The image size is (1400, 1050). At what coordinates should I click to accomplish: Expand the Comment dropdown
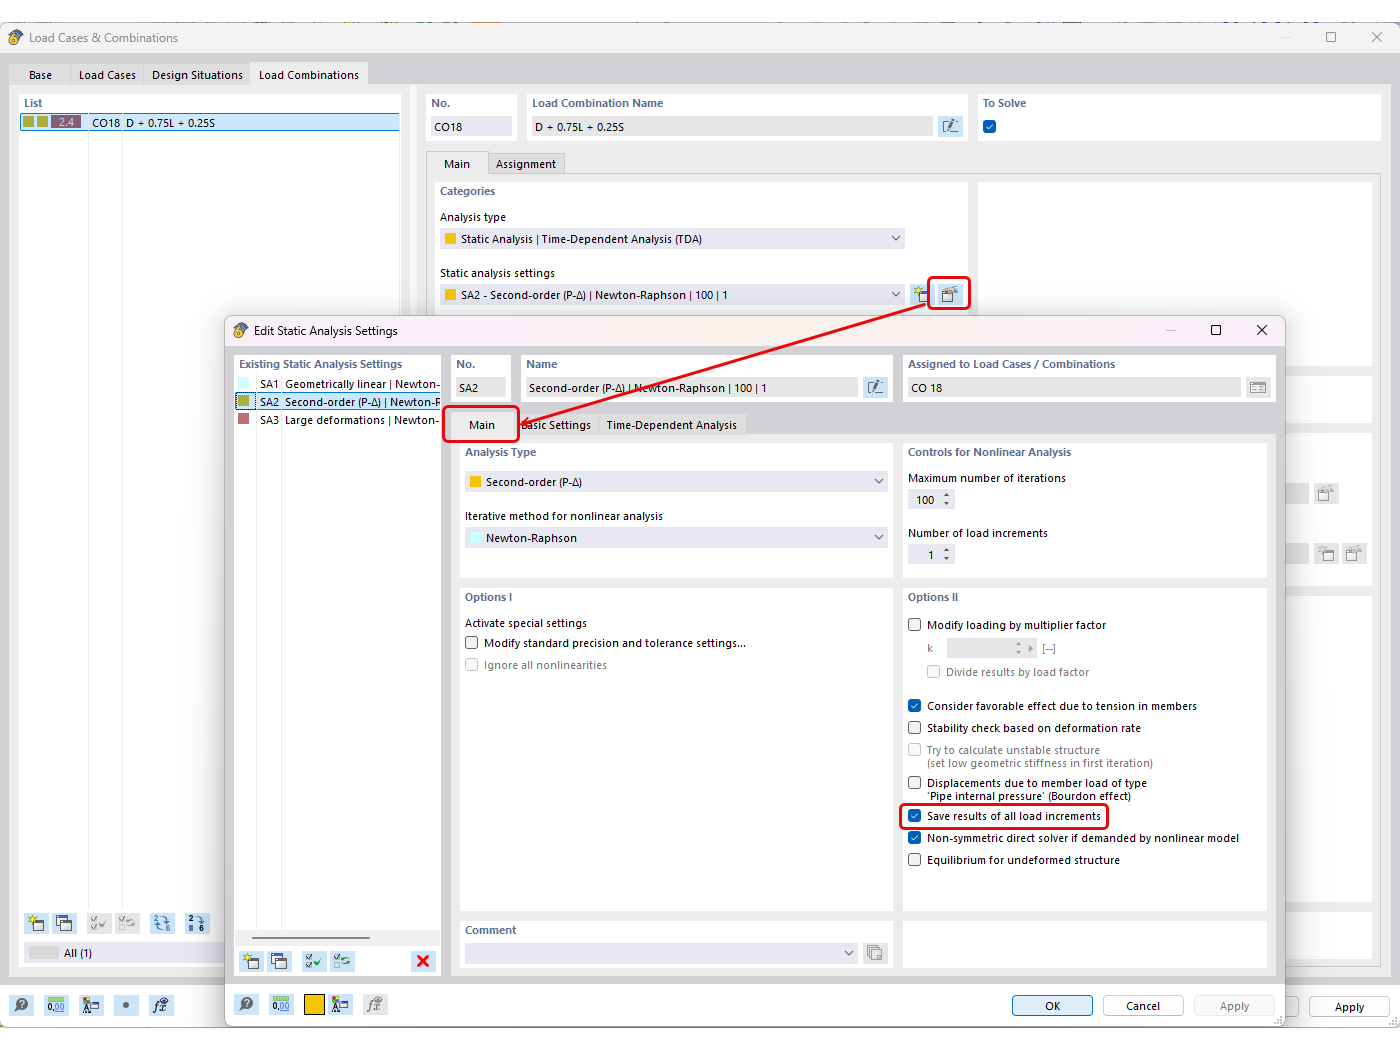[847, 953]
